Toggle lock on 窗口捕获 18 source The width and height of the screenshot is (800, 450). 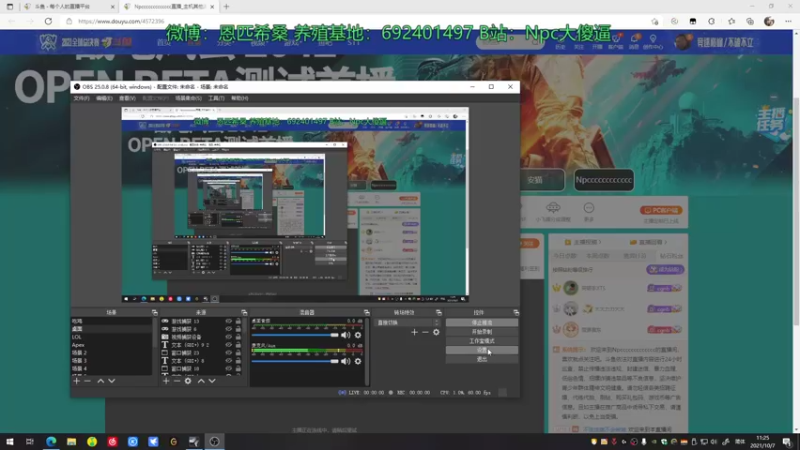[238, 368]
